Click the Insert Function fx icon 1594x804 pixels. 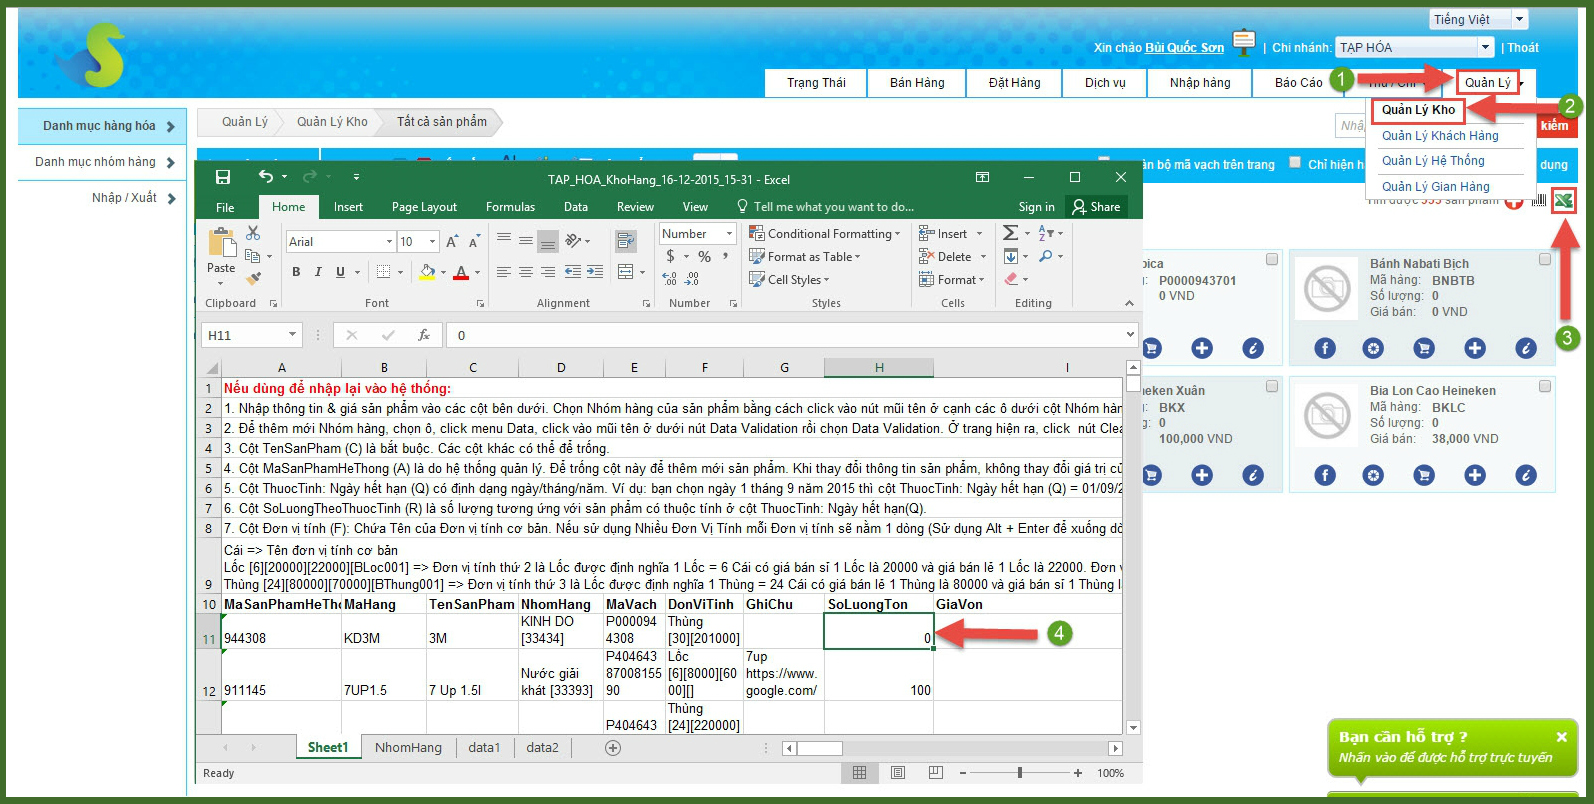click(424, 335)
